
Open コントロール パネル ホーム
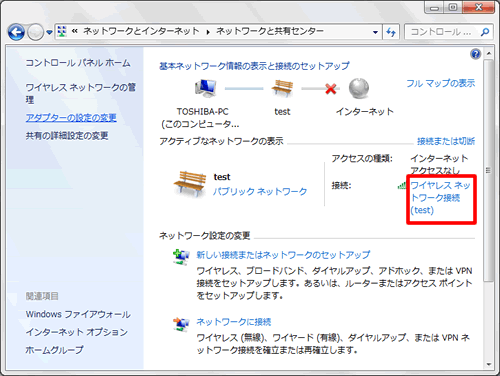(78, 63)
